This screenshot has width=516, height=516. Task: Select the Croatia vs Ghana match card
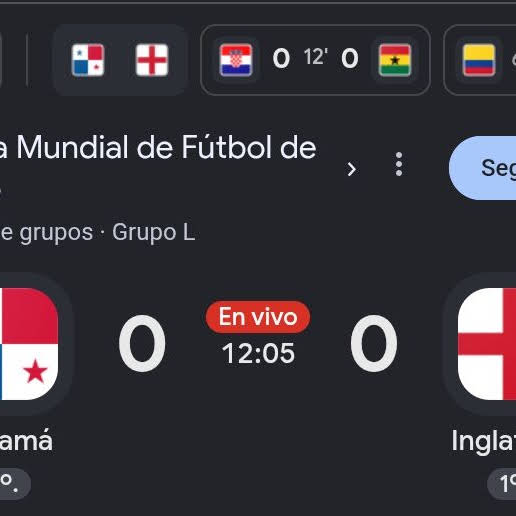coord(315,60)
